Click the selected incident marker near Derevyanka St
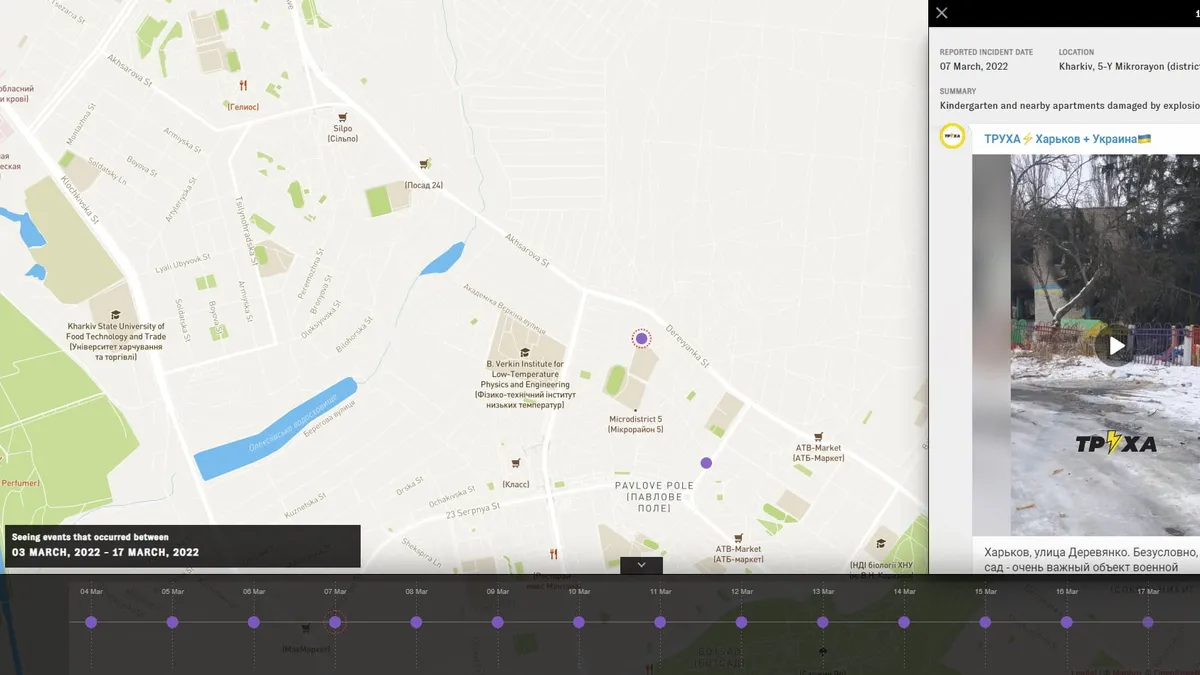 642,339
